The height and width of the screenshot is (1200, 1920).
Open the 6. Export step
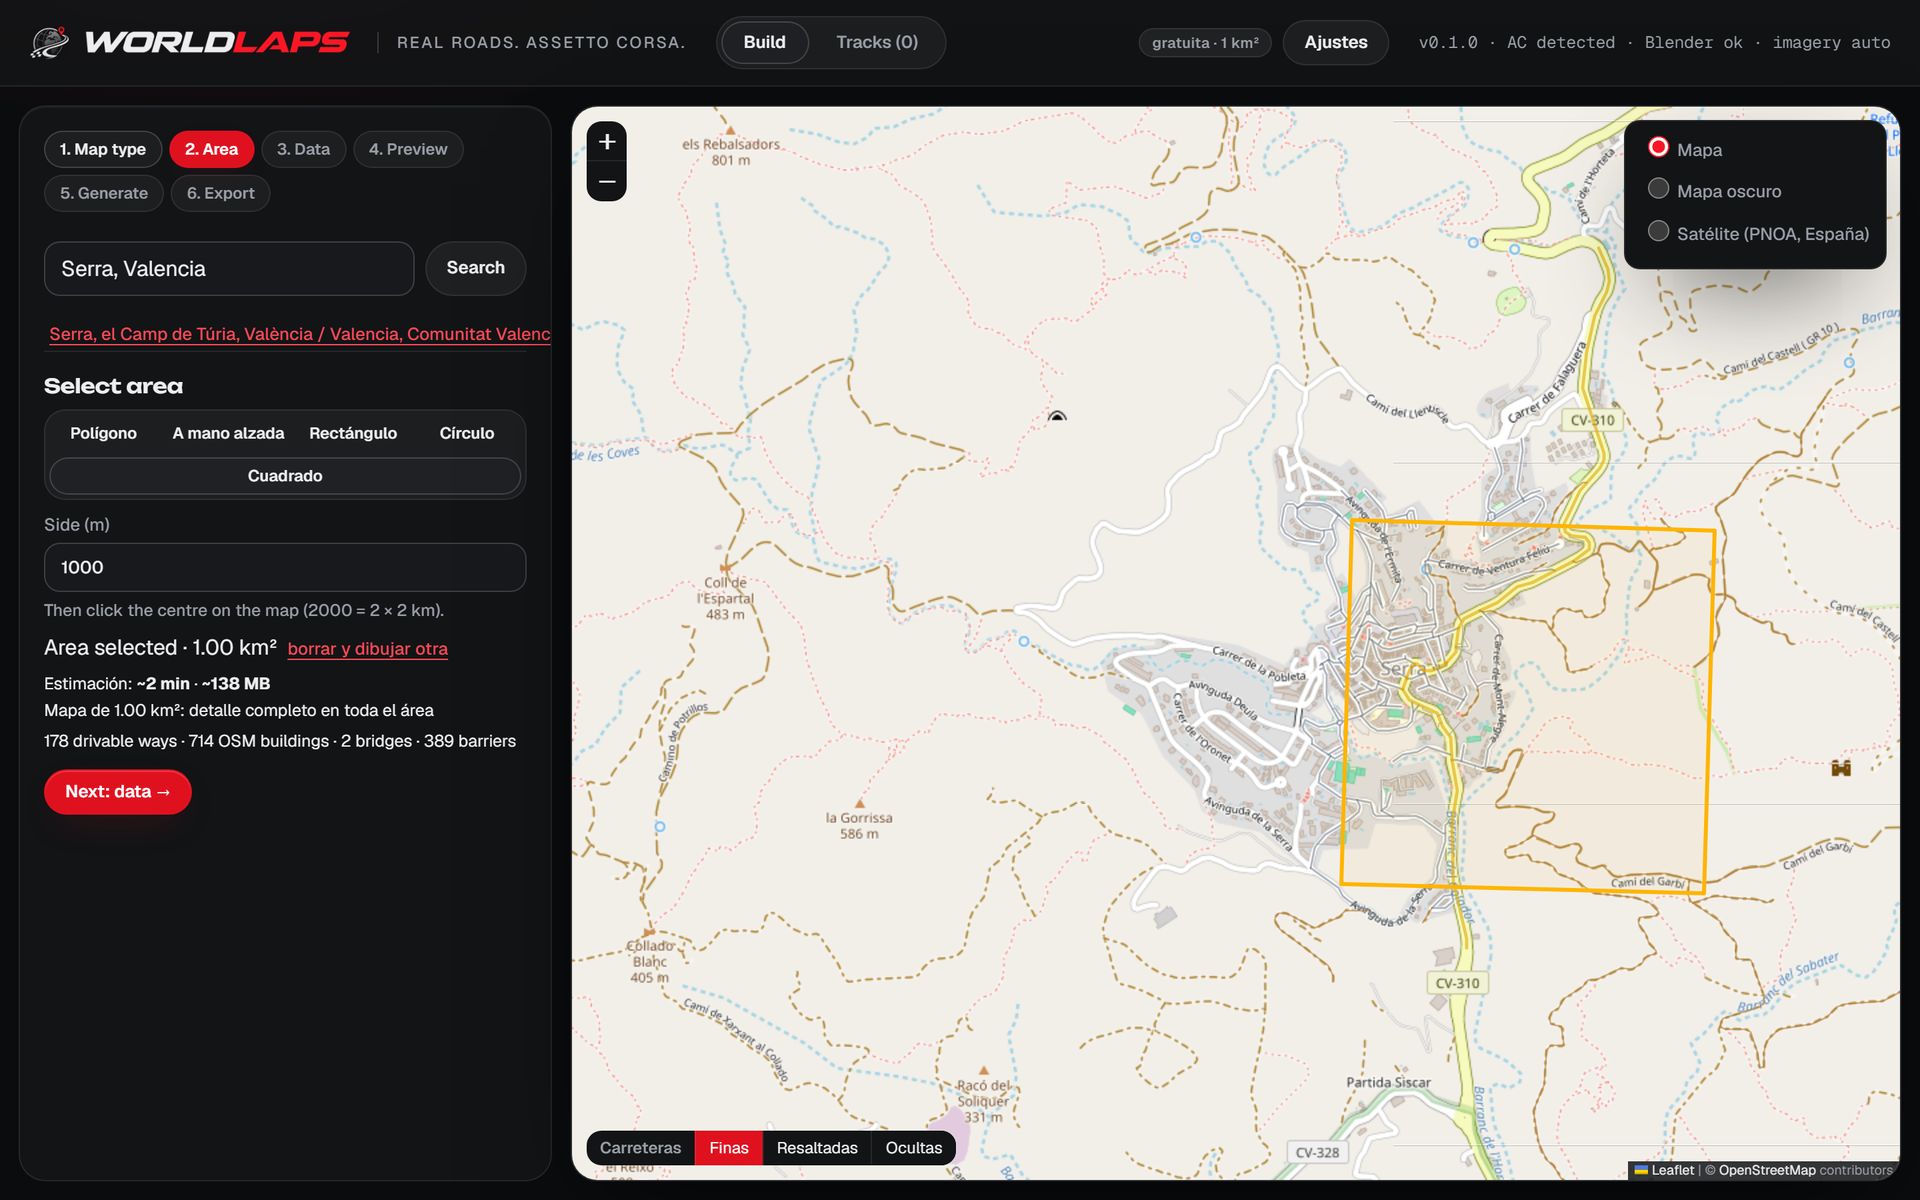click(x=221, y=193)
